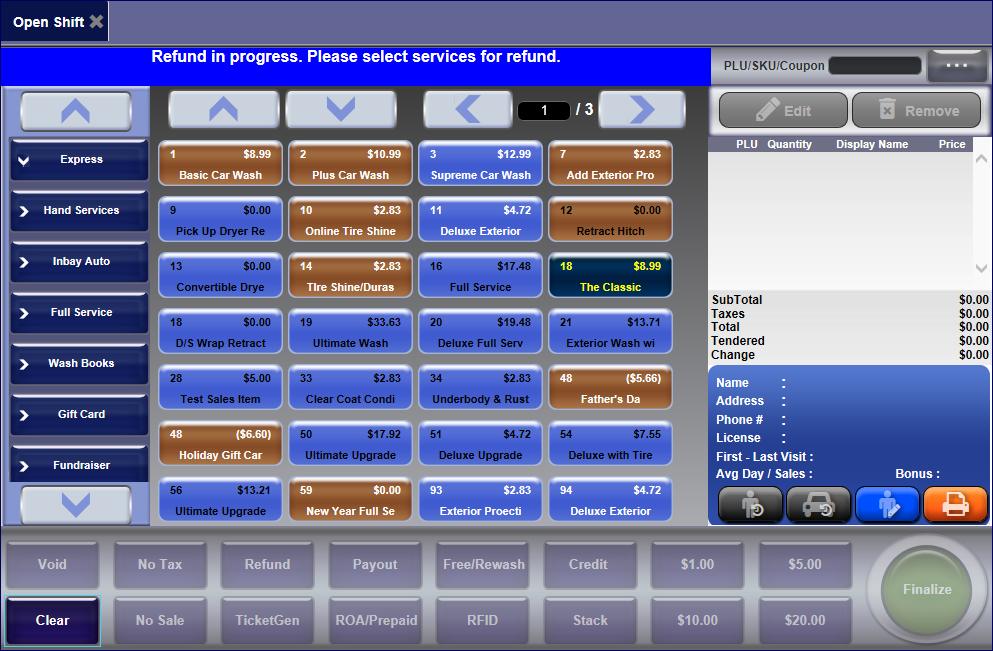Click the vehicle history car icon
This screenshot has width=993, height=651.
point(818,505)
